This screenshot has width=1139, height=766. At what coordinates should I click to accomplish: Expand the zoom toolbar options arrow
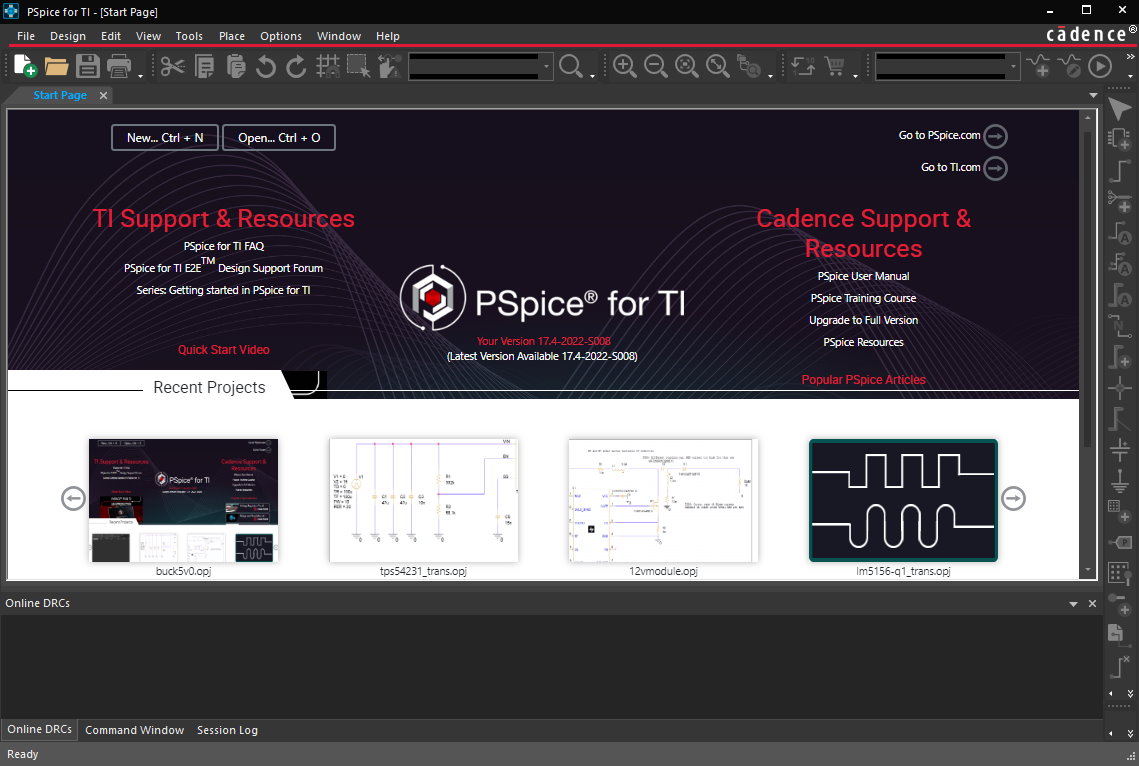click(770, 75)
